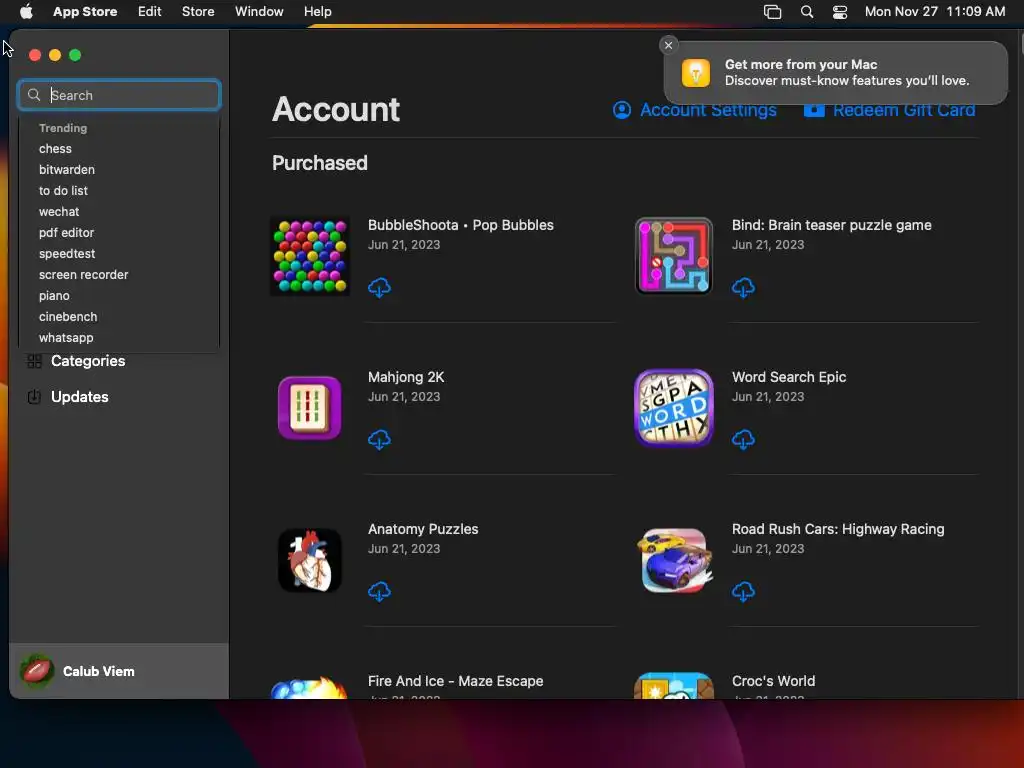Viewport: 1024px width, 768px height.
Task: Click the Calub Viem avatar picture
Action: [x=37, y=671]
